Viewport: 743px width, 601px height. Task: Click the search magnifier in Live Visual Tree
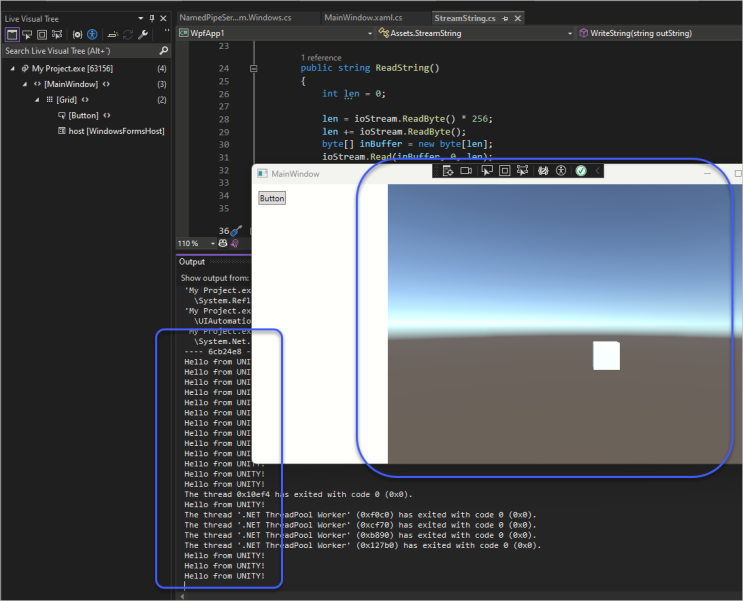point(163,50)
